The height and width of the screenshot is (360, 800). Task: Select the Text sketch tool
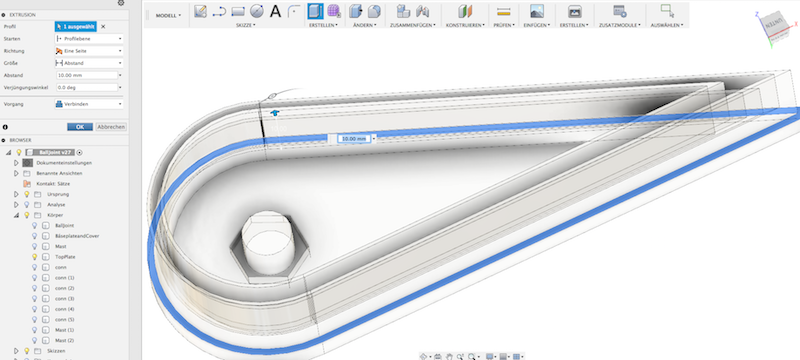(276, 11)
